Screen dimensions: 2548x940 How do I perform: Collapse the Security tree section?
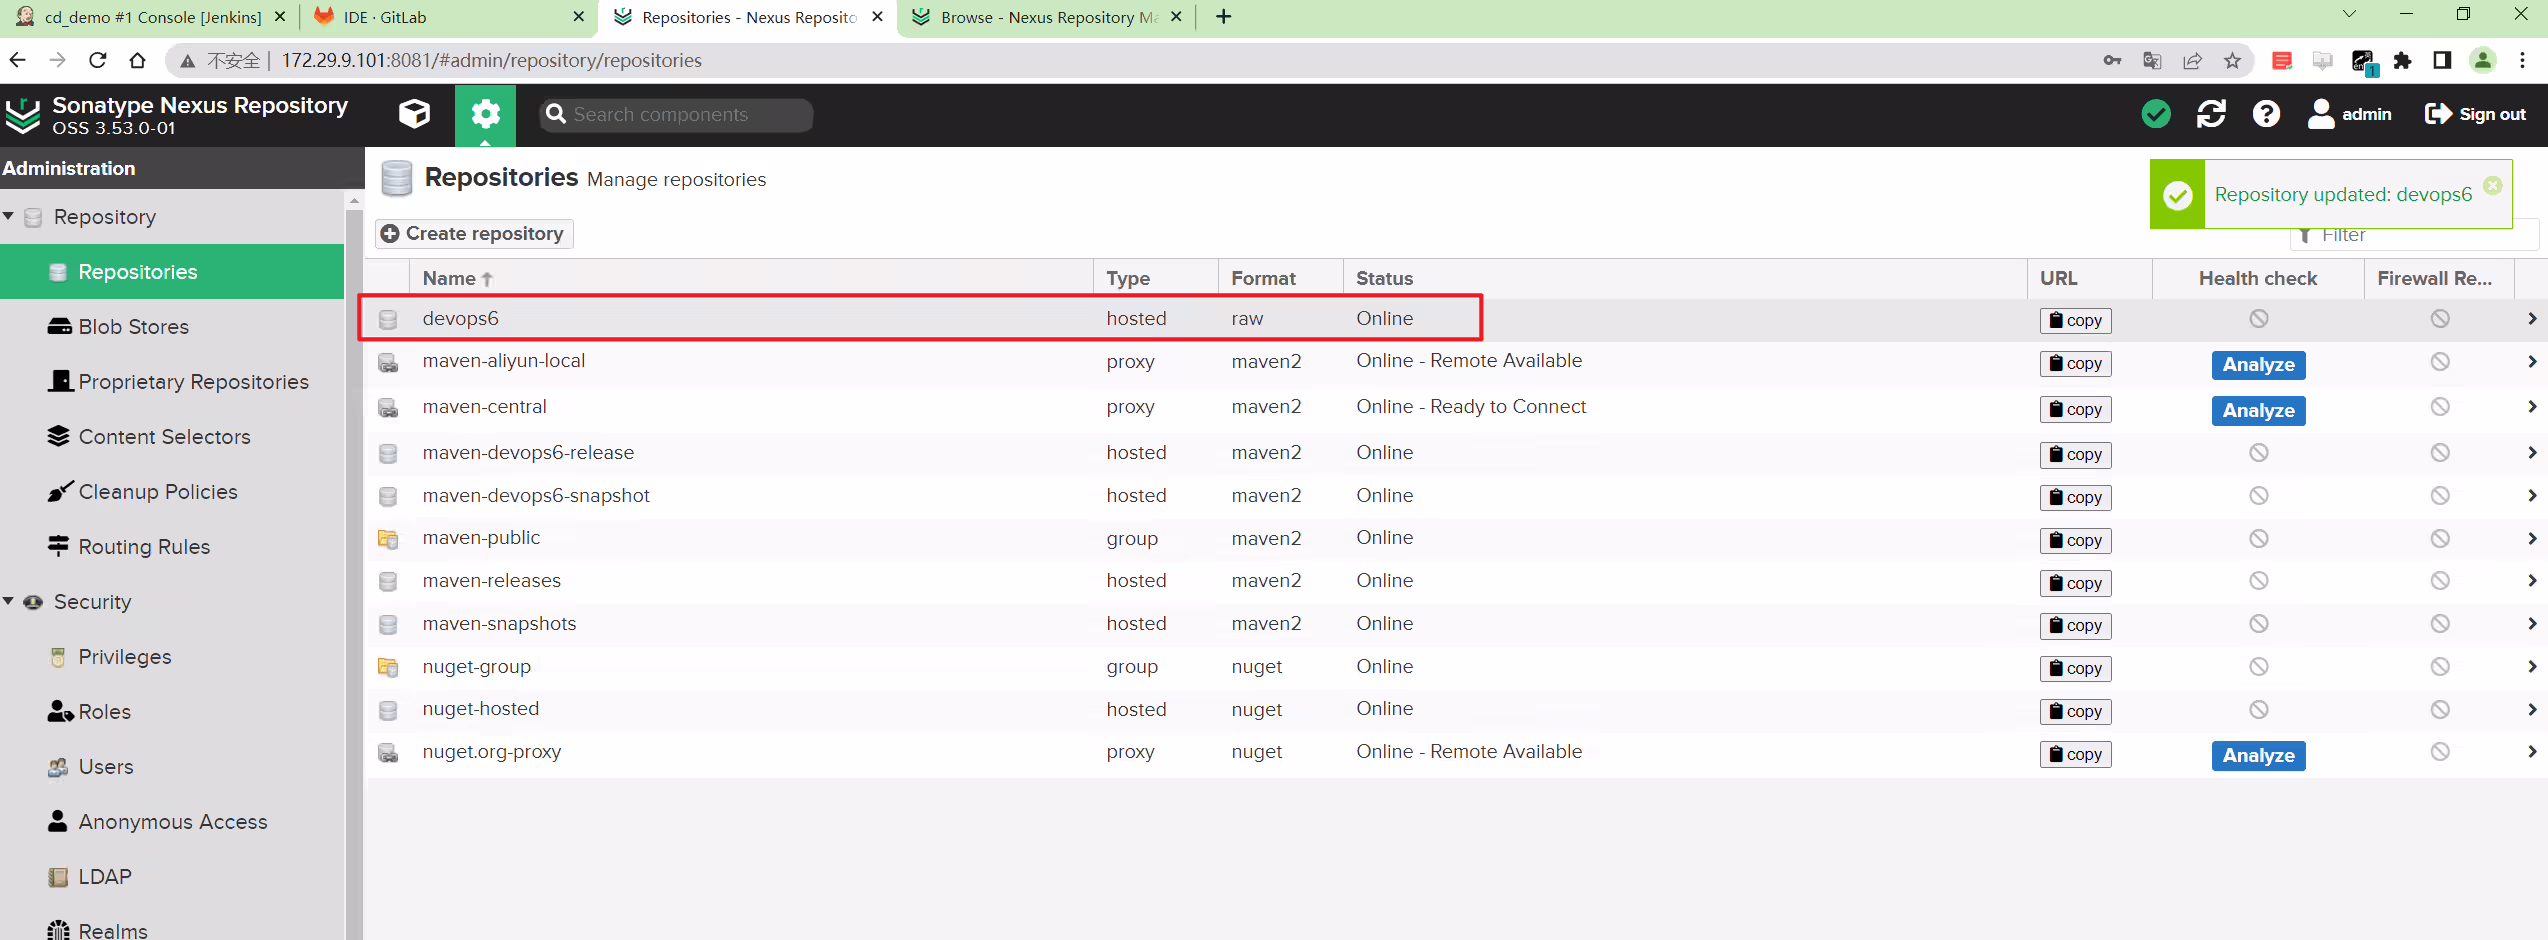[x=8, y=601]
